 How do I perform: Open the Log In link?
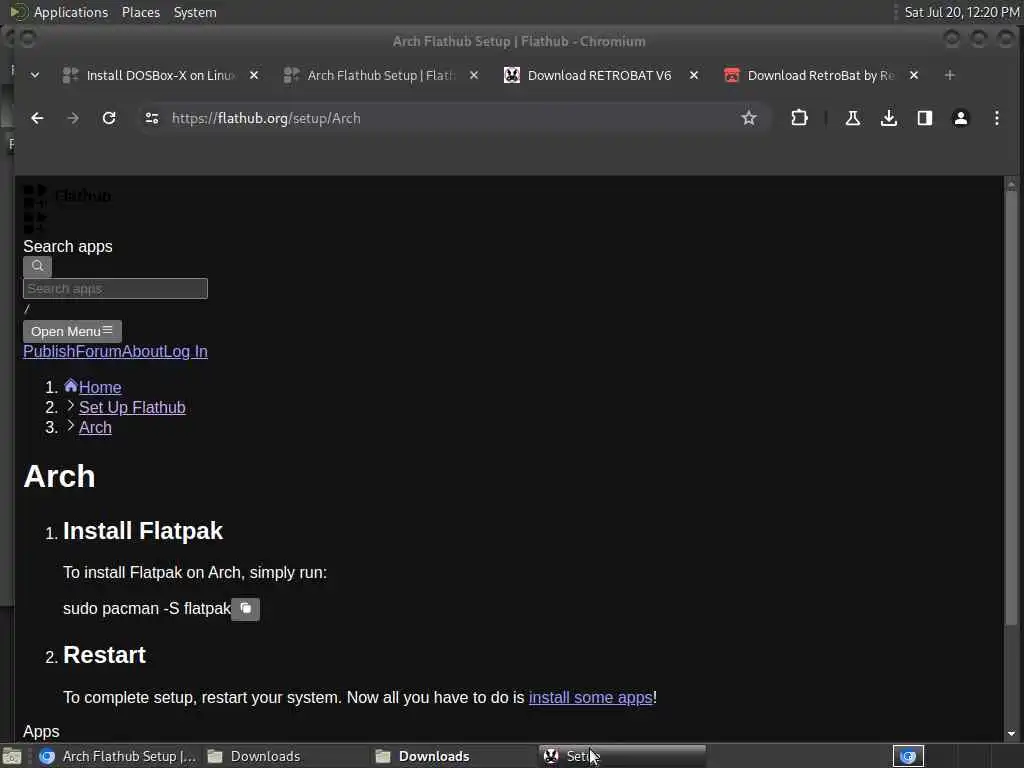click(185, 351)
